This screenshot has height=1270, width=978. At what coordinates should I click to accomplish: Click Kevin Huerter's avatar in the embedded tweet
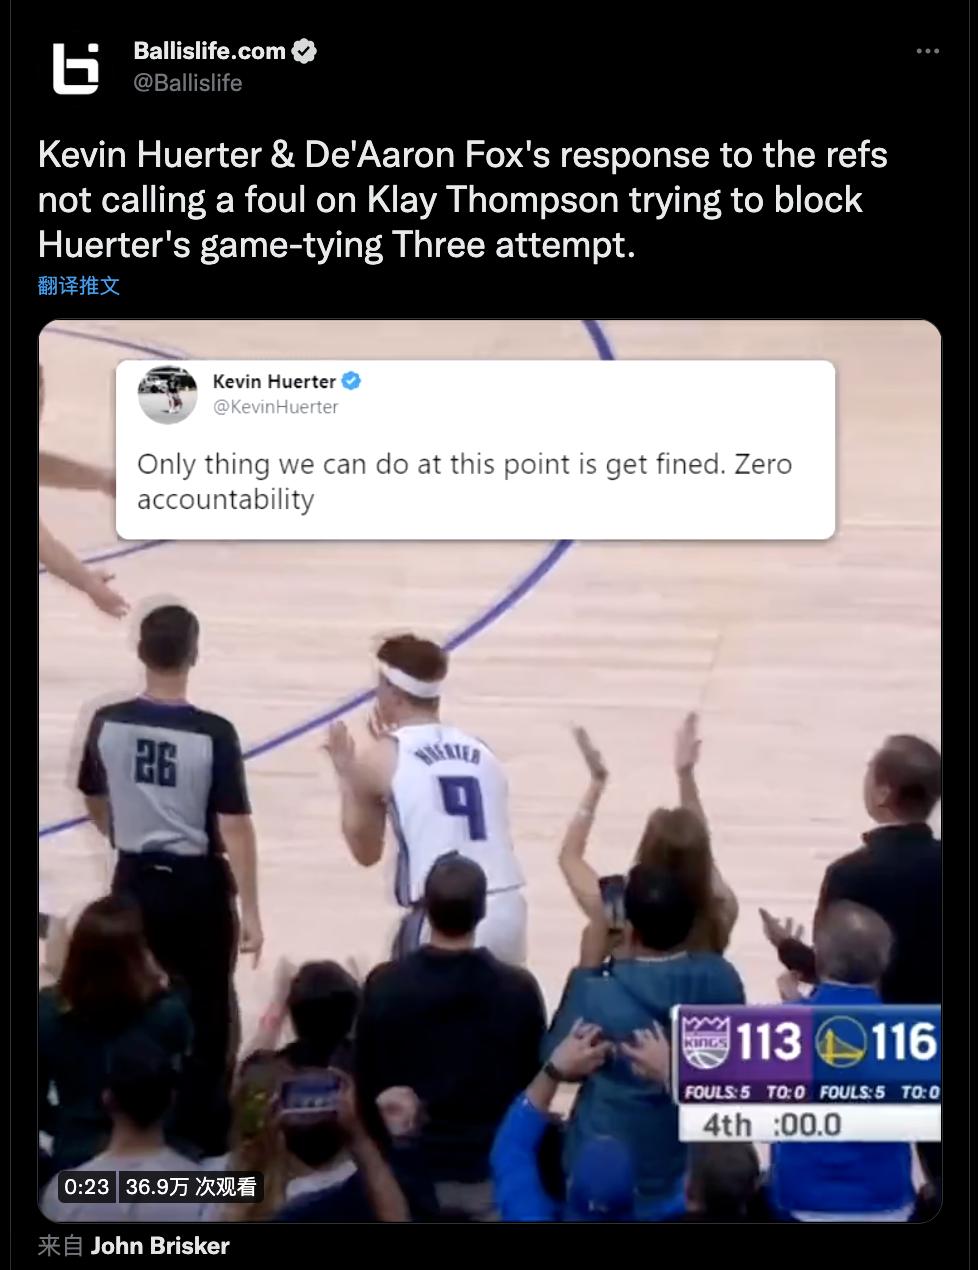pyautogui.click(x=167, y=394)
